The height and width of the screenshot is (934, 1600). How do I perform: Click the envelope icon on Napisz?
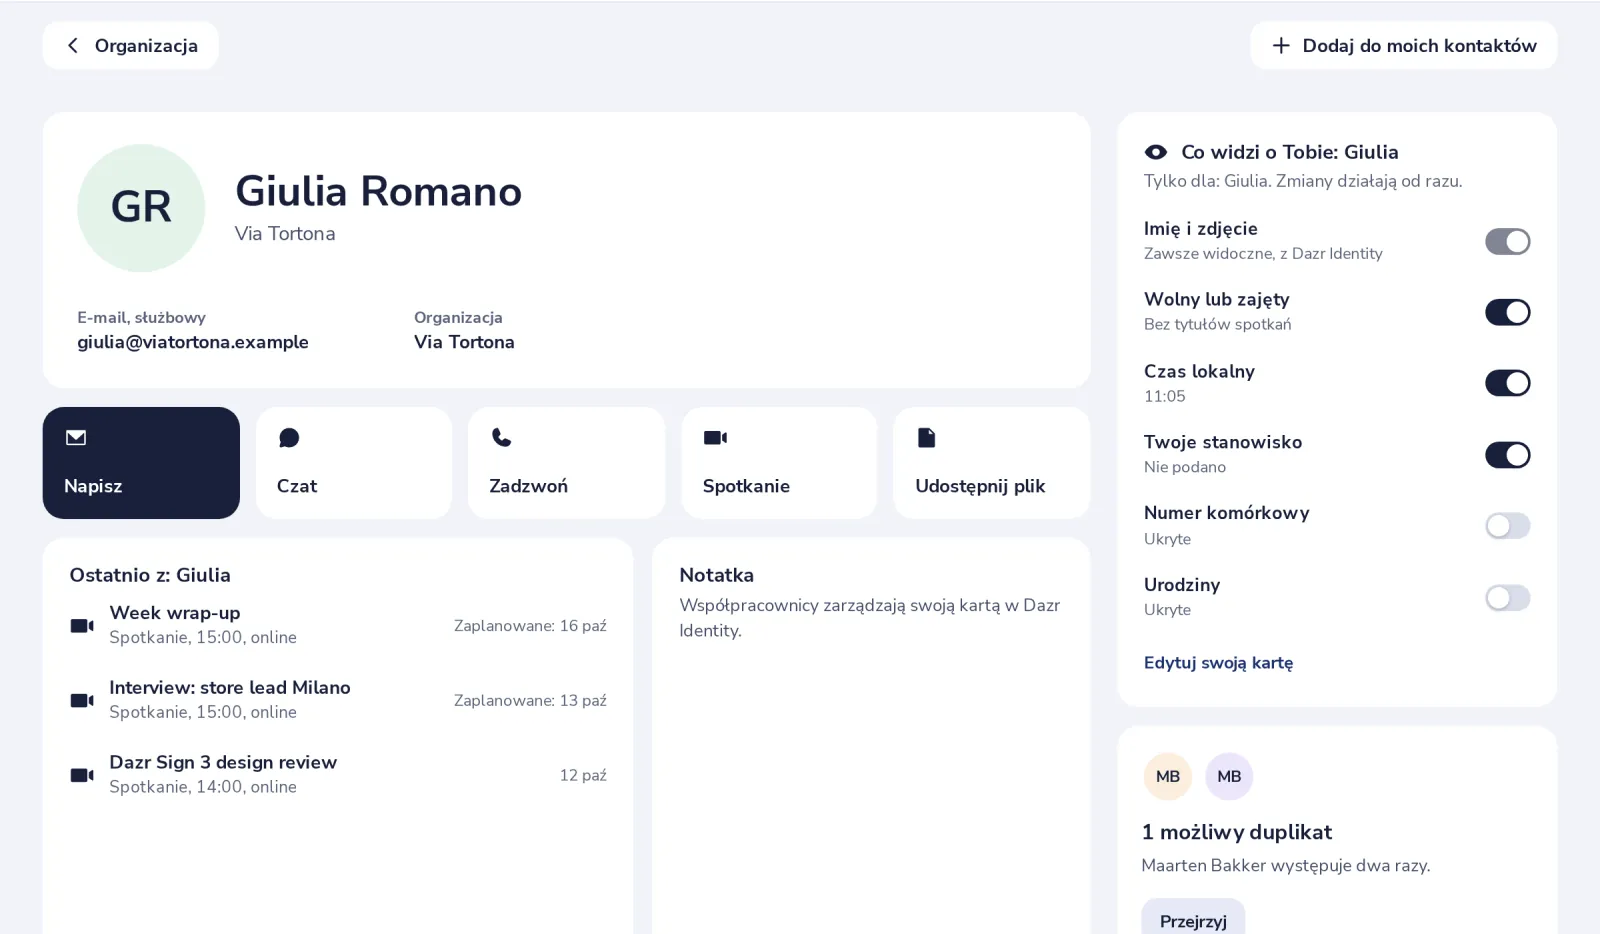coord(76,437)
